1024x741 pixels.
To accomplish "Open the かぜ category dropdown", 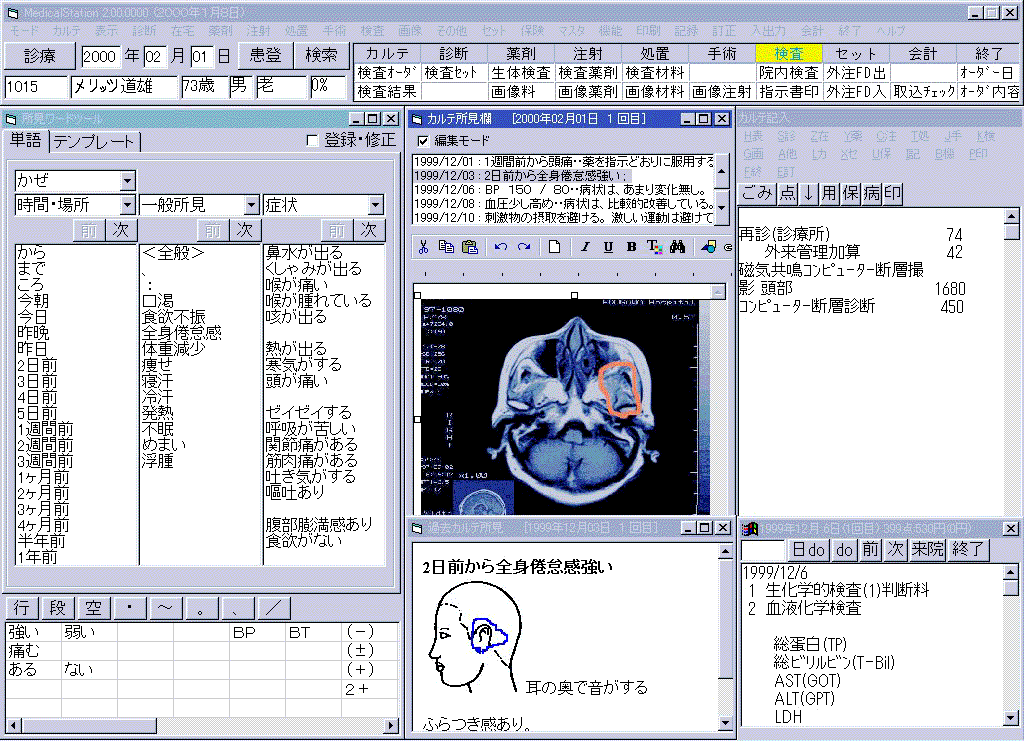I will (127, 181).
